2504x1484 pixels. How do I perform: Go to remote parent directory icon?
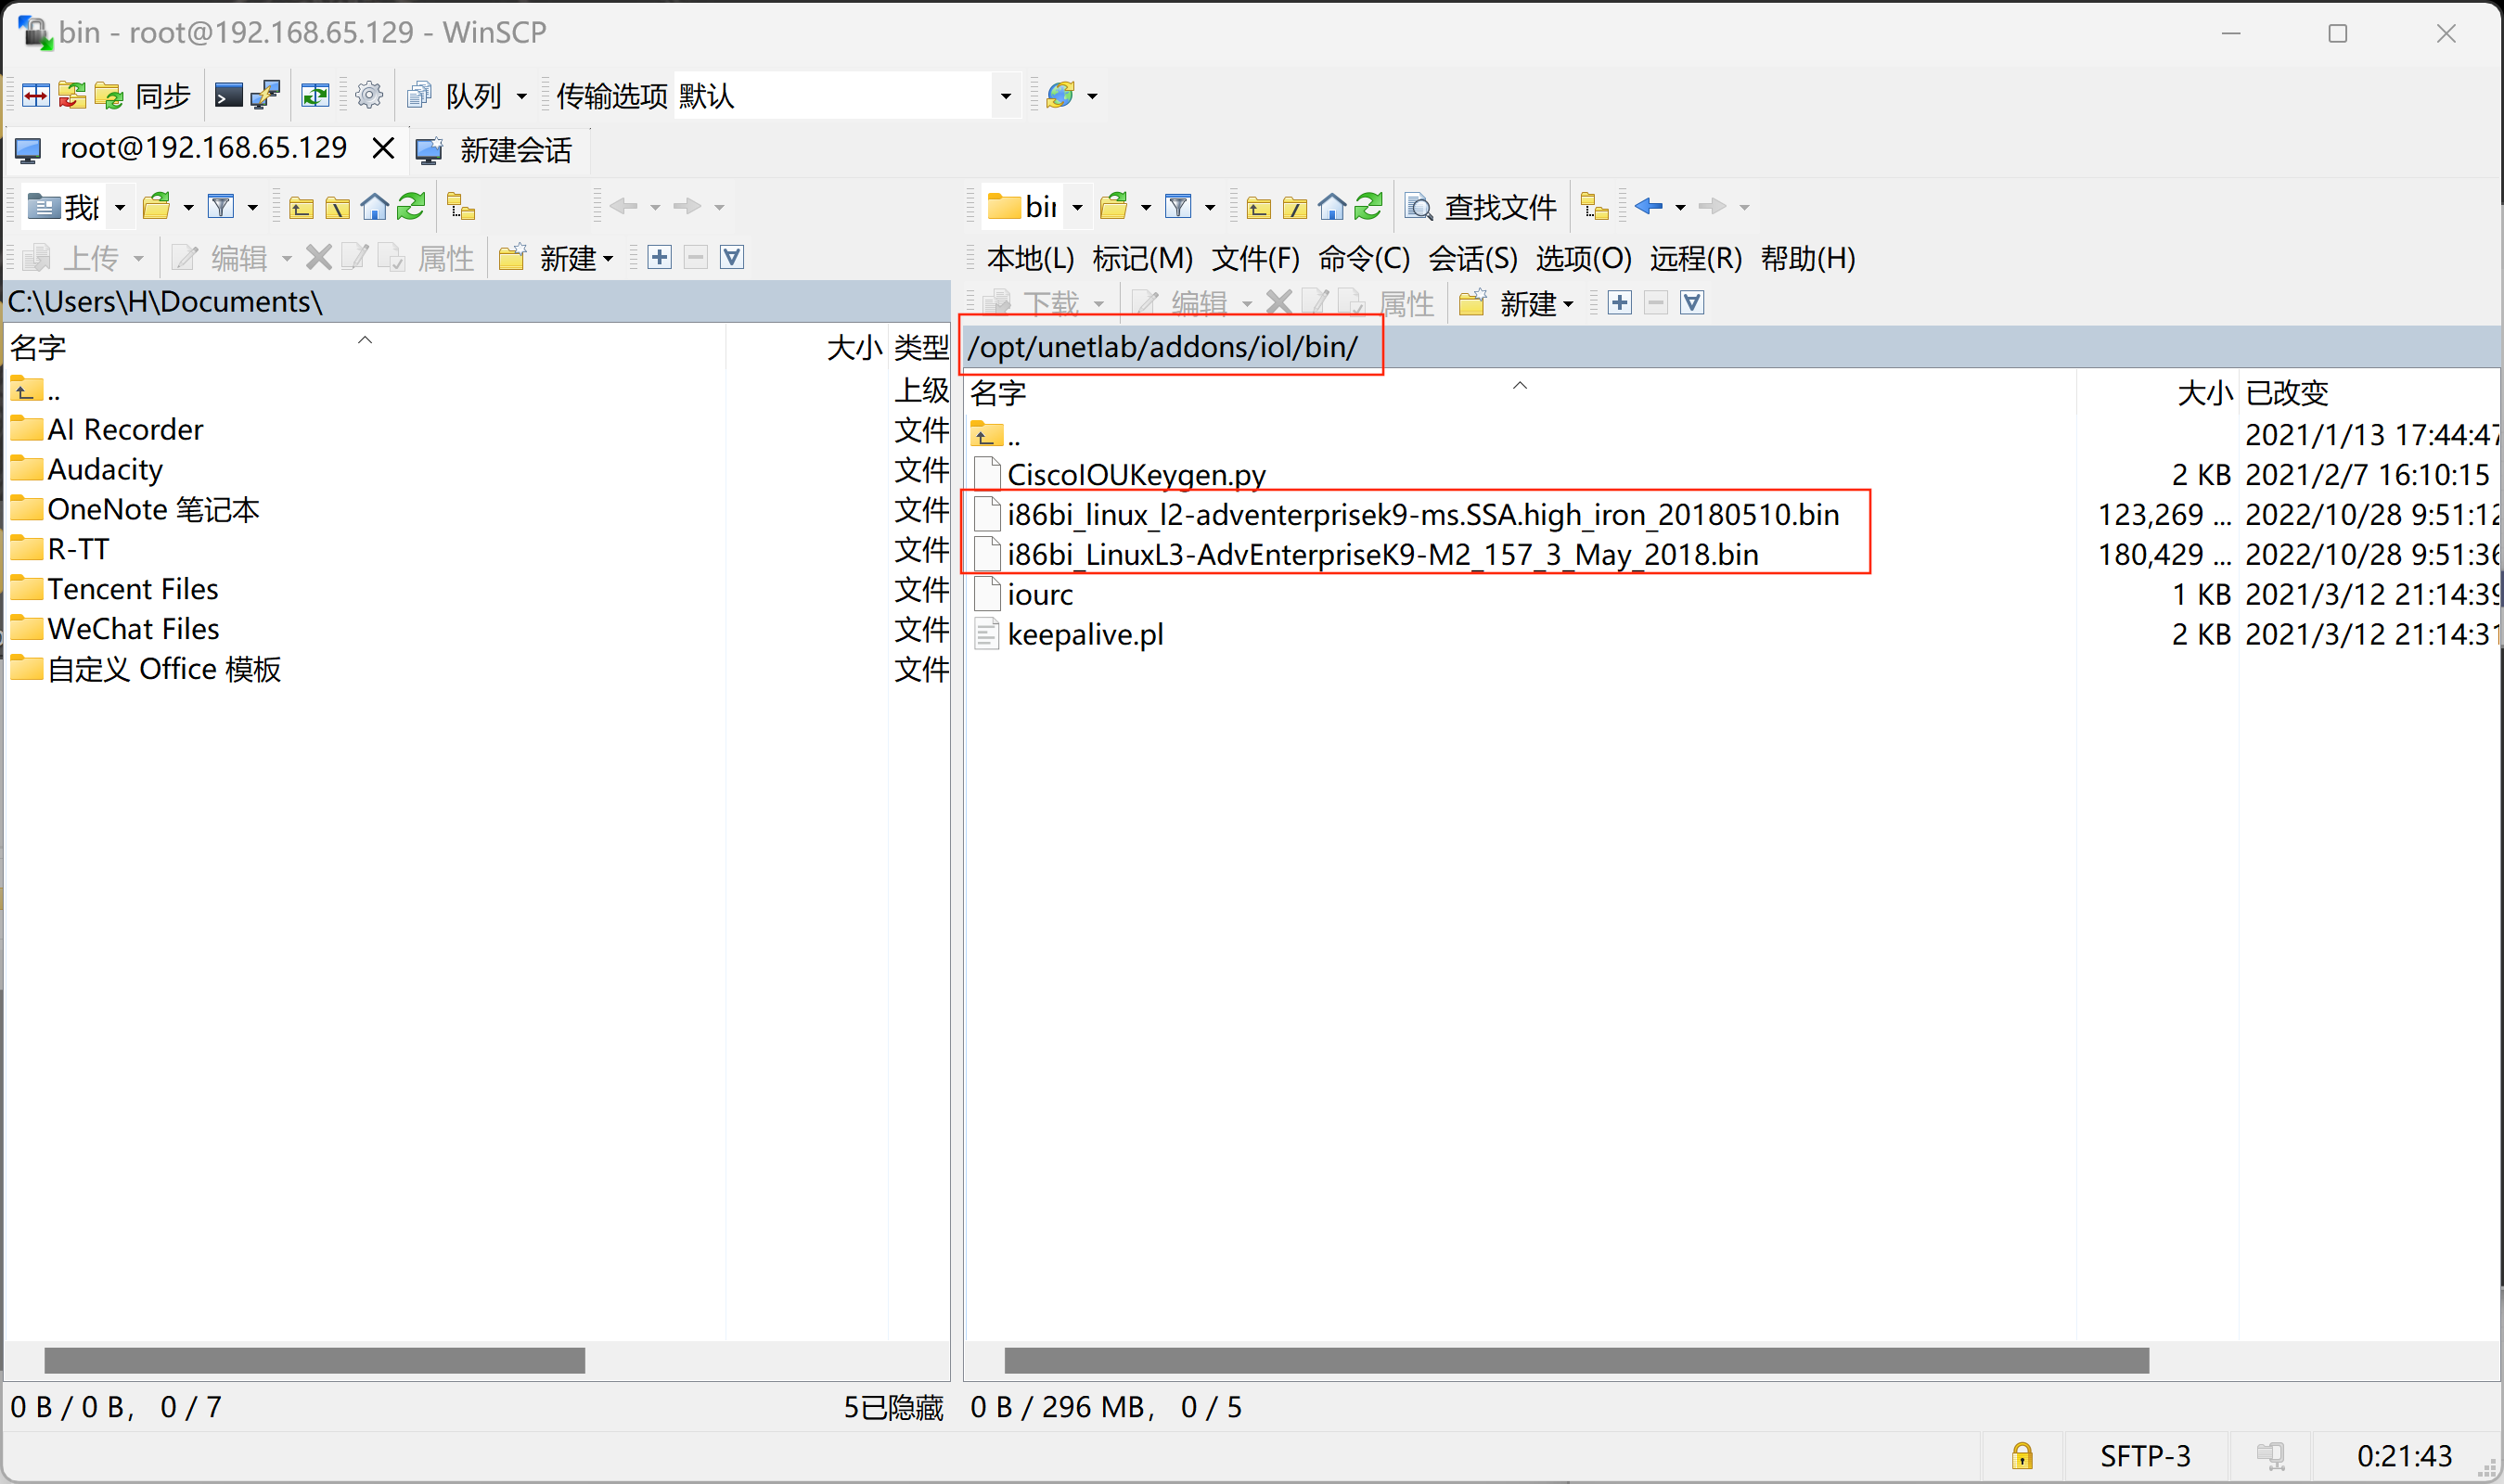(x=1258, y=207)
